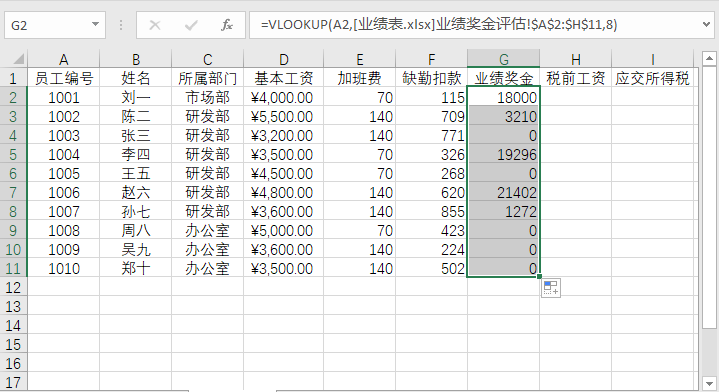Click the vertical scrollbar down arrow
719x392 pixels.
[709, 383]
